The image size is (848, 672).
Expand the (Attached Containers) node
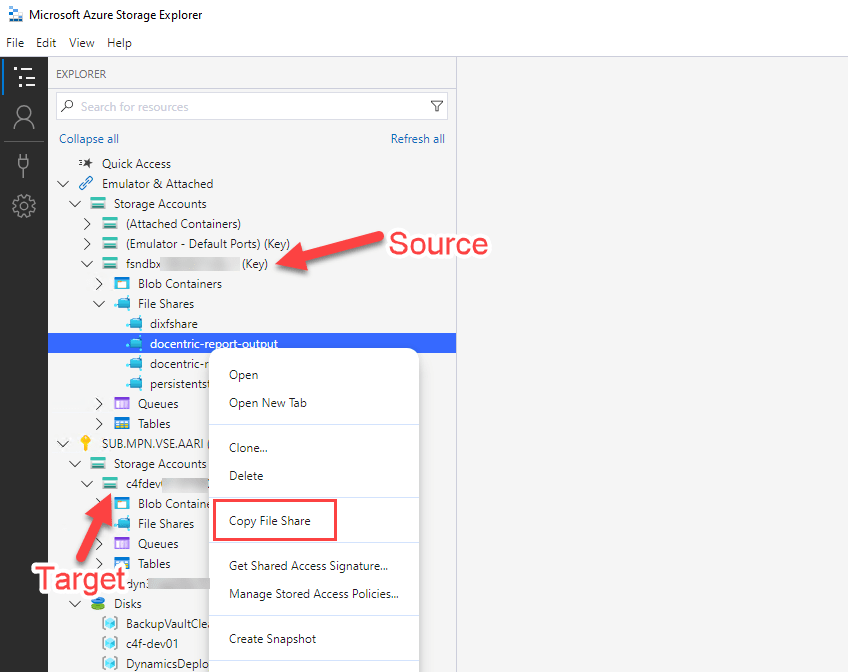point(87,224)
